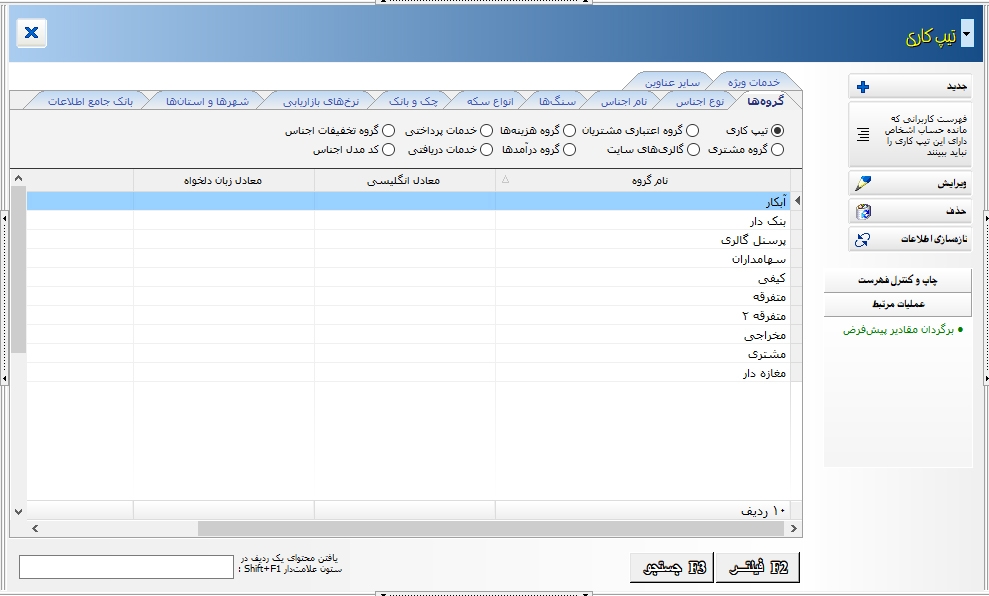Select the گروه مشتری radio button
This screenshot has height=596, width=989.
pos(778,150)
